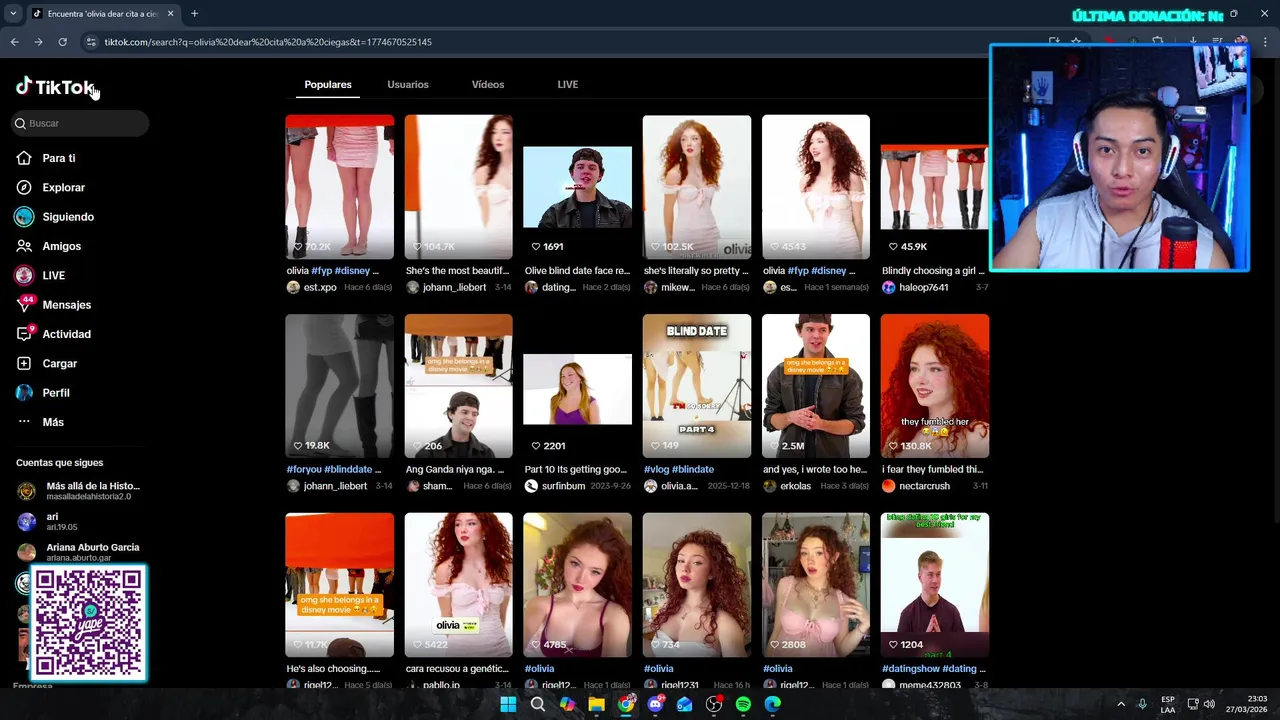Expand the tab search dropdown
This screenshot has height=720, width=1280.
click(13, 14)
